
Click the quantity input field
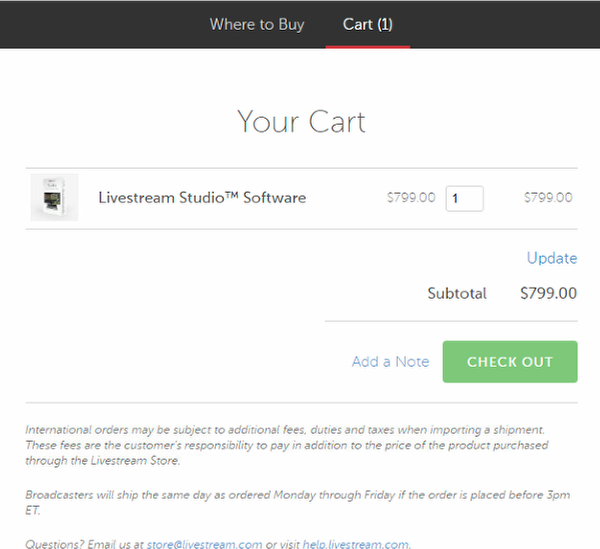pos(464,198)
